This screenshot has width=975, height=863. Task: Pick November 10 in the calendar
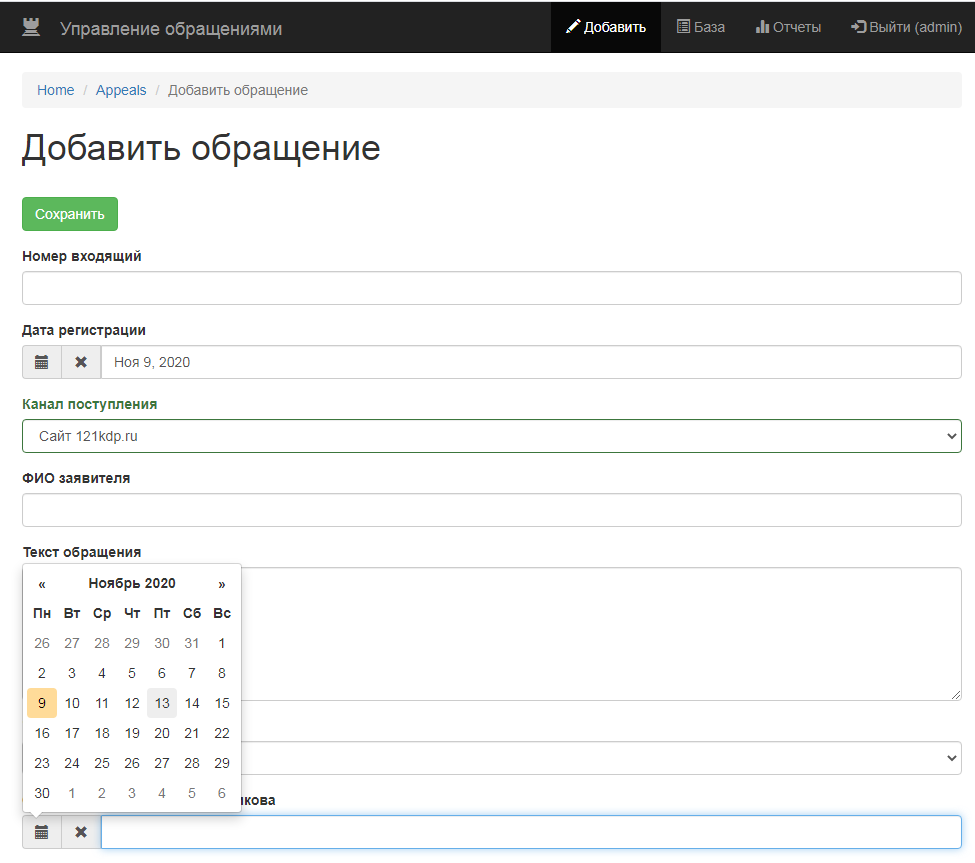[x=72, y=703]
